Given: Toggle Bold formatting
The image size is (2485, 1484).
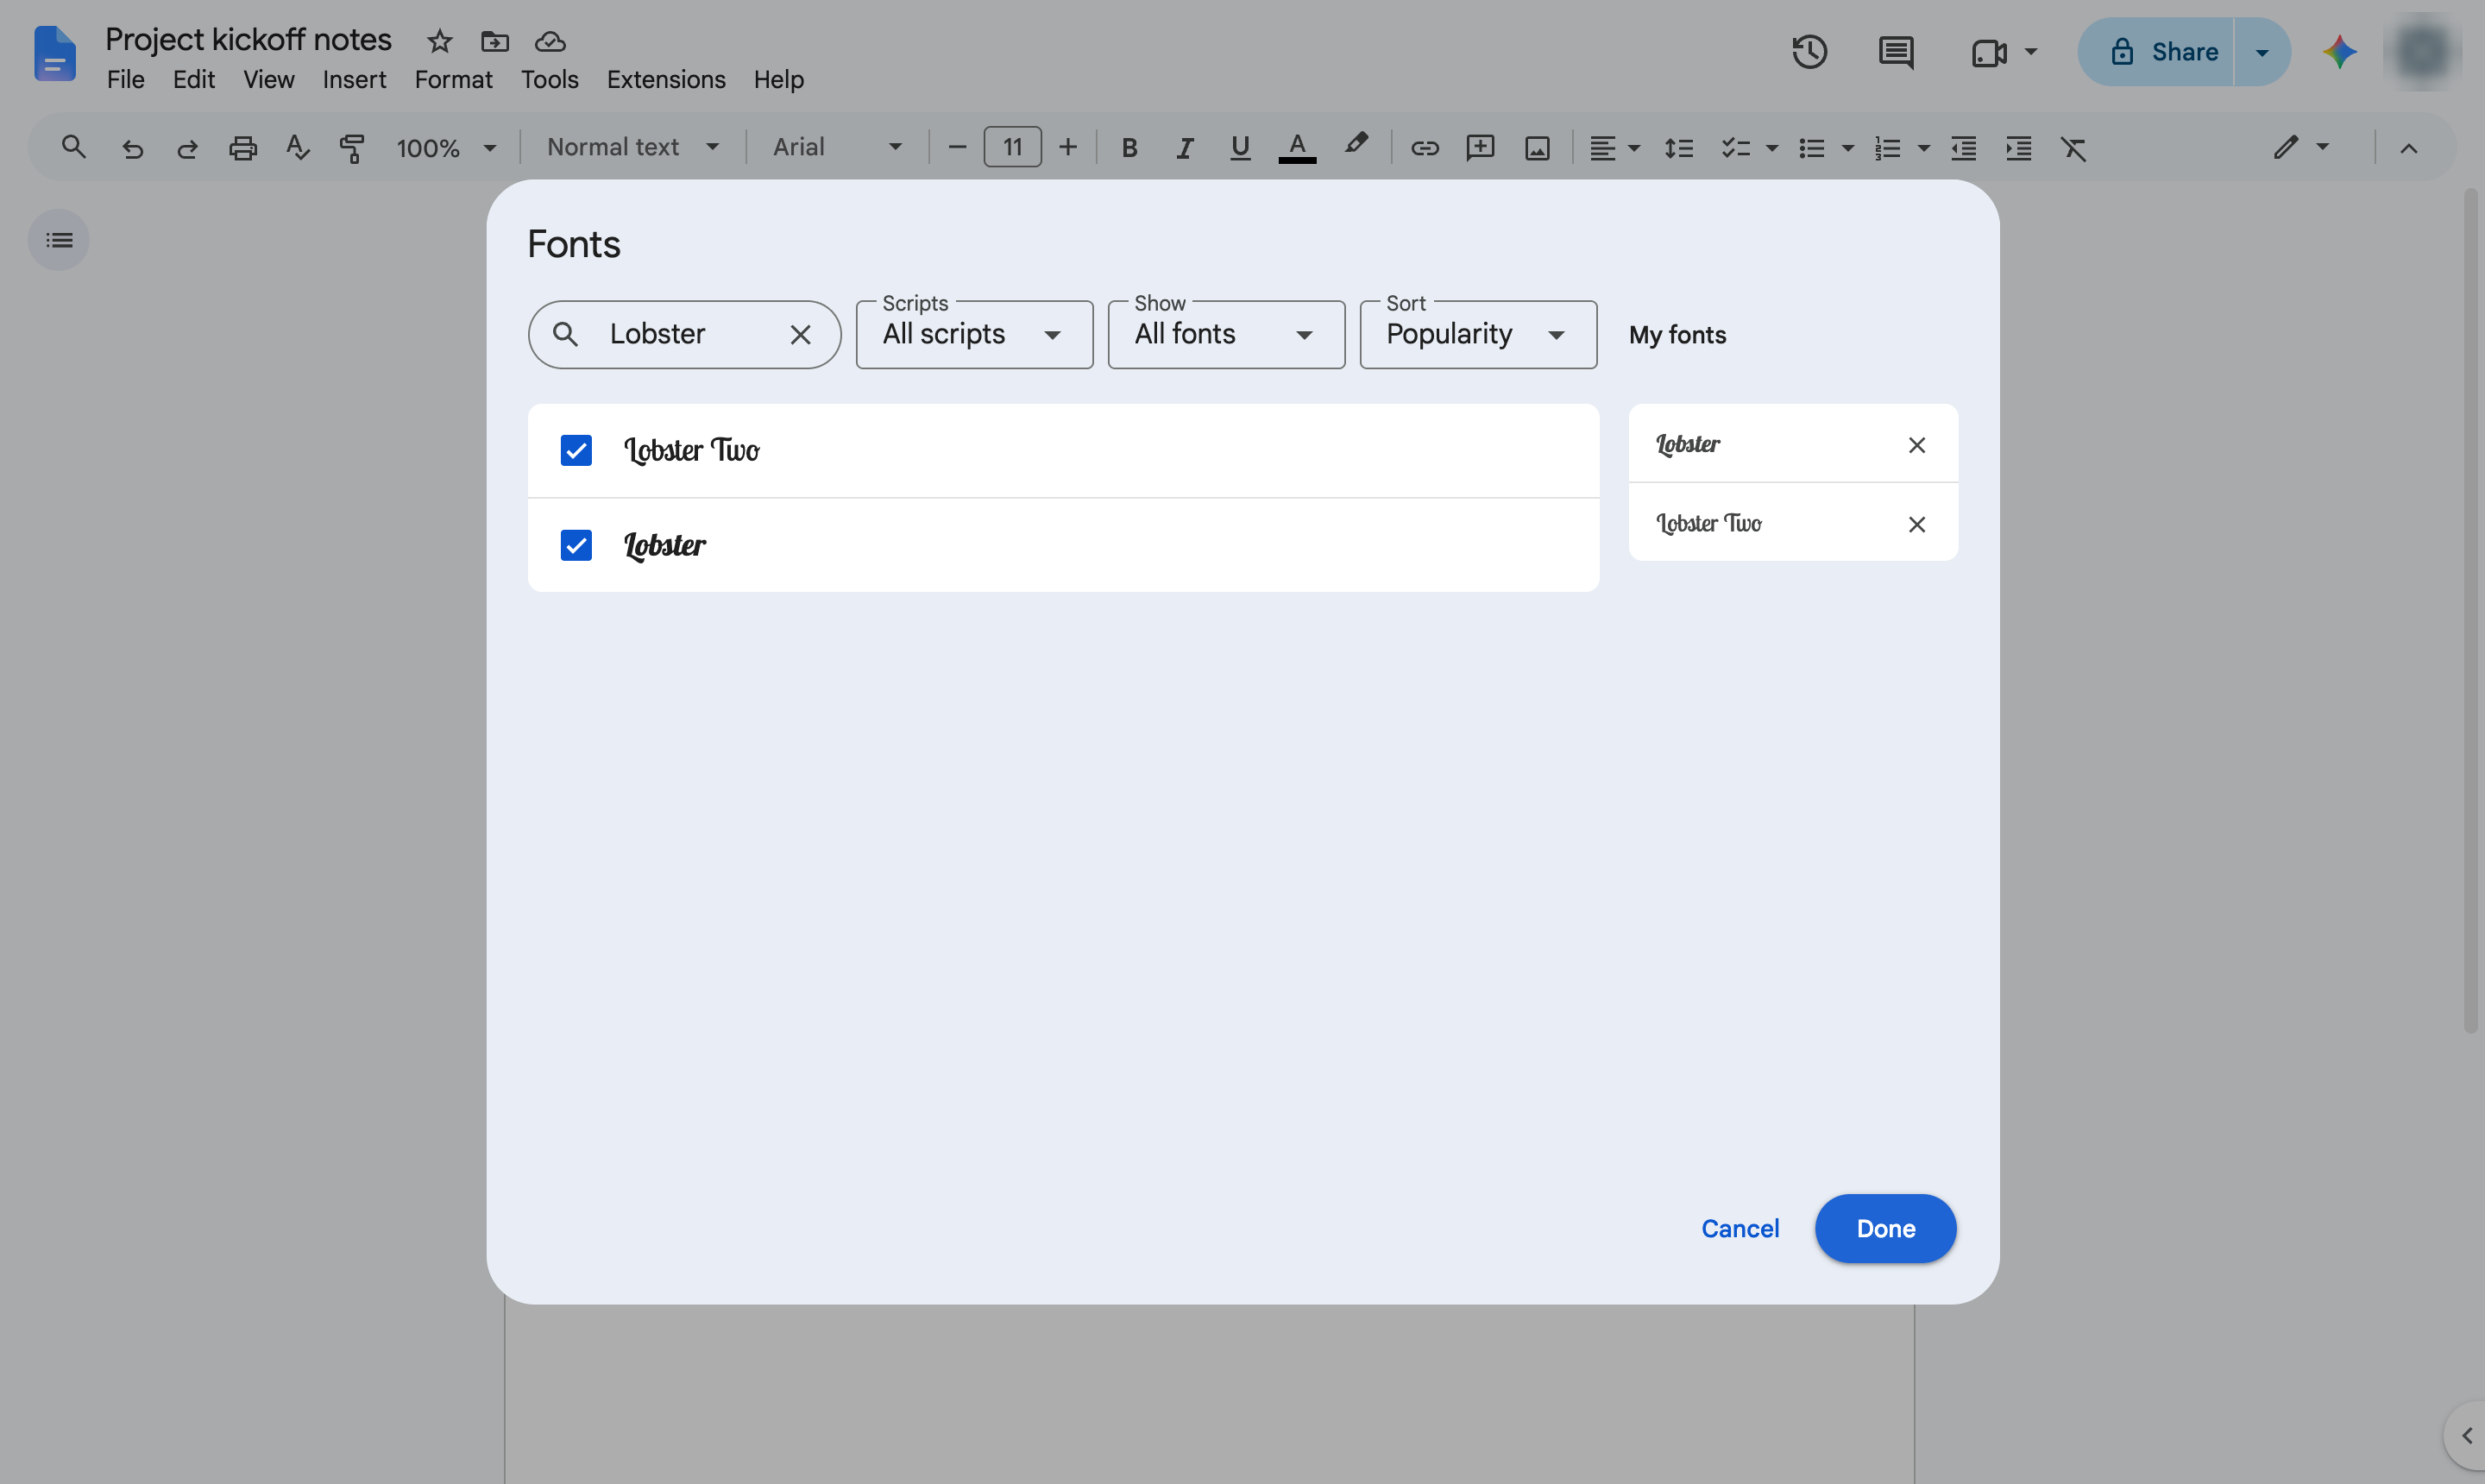Looking at the screenshot, I should [x=1129, y=148].
